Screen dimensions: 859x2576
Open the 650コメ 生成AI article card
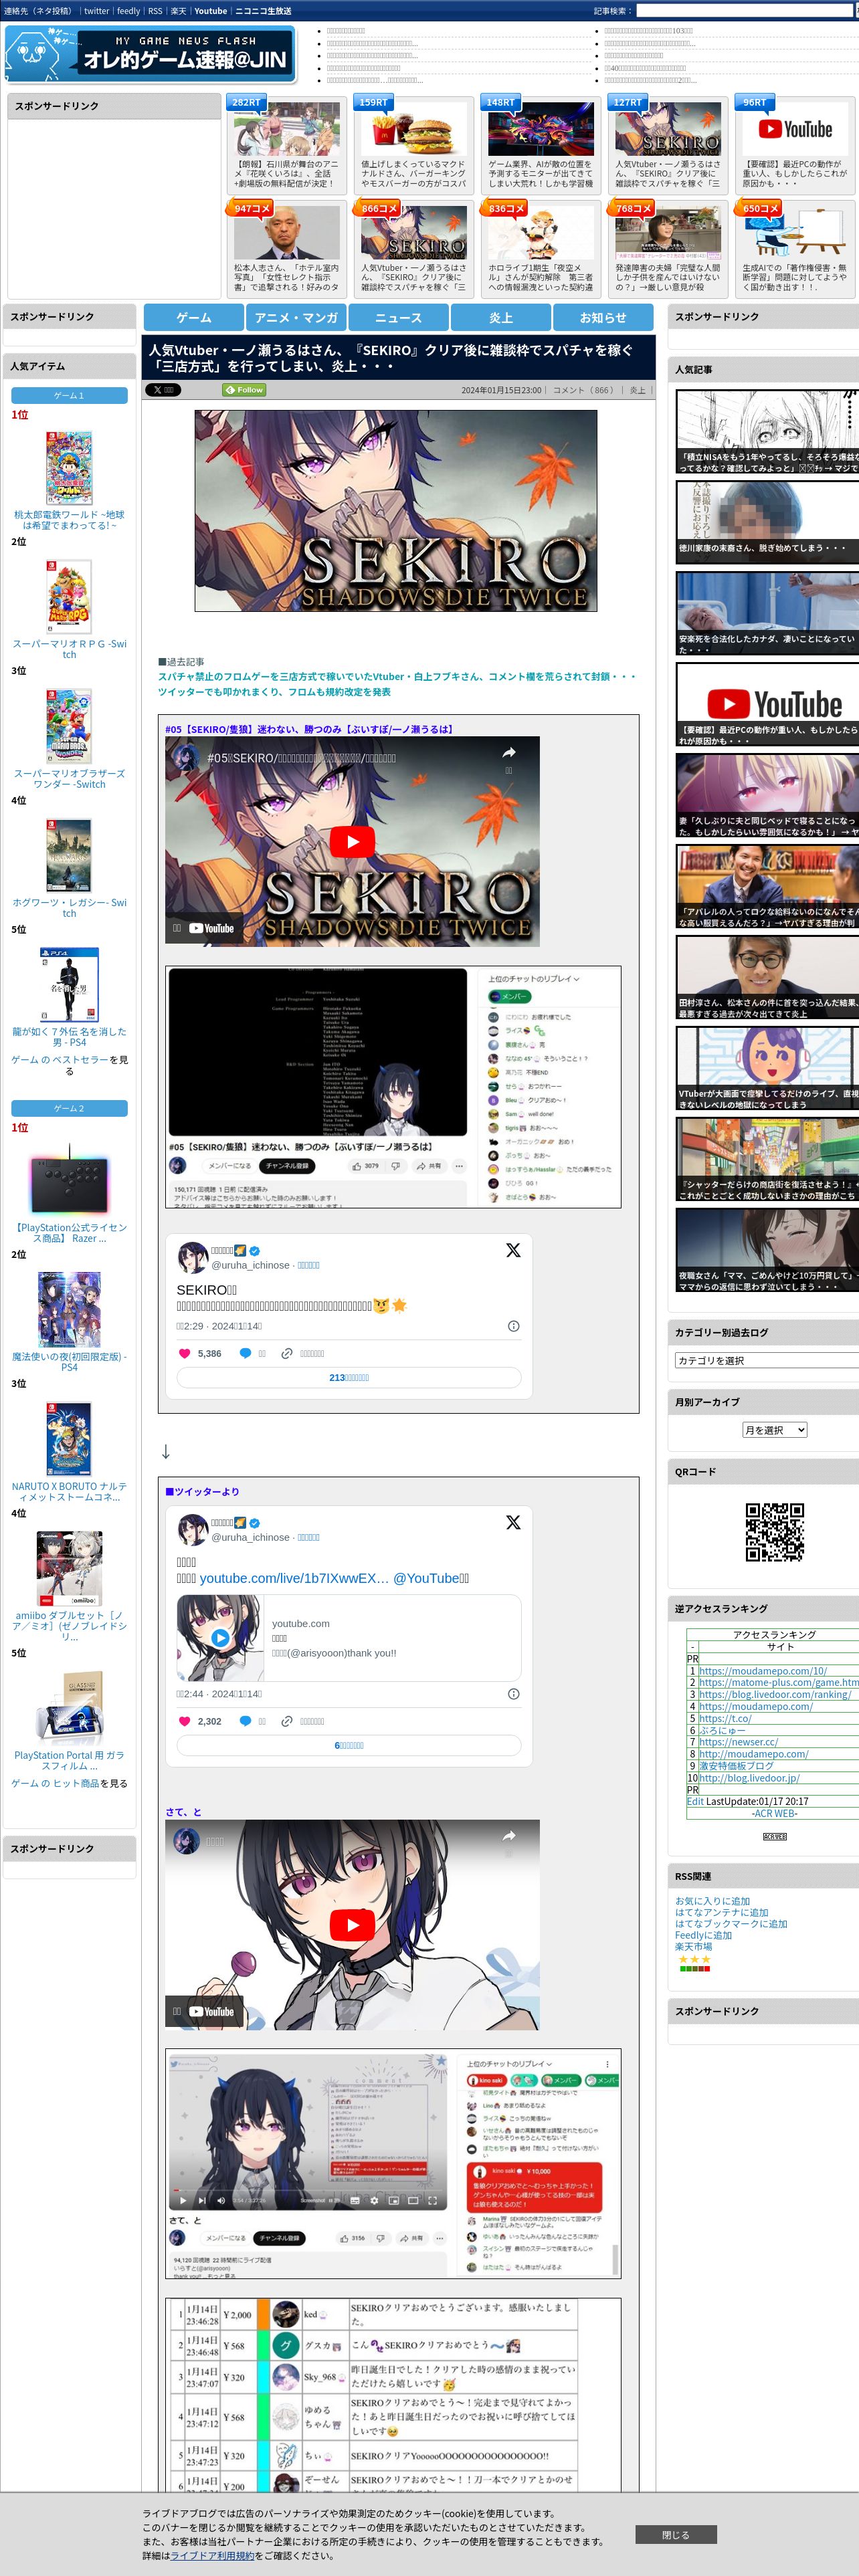794,249
